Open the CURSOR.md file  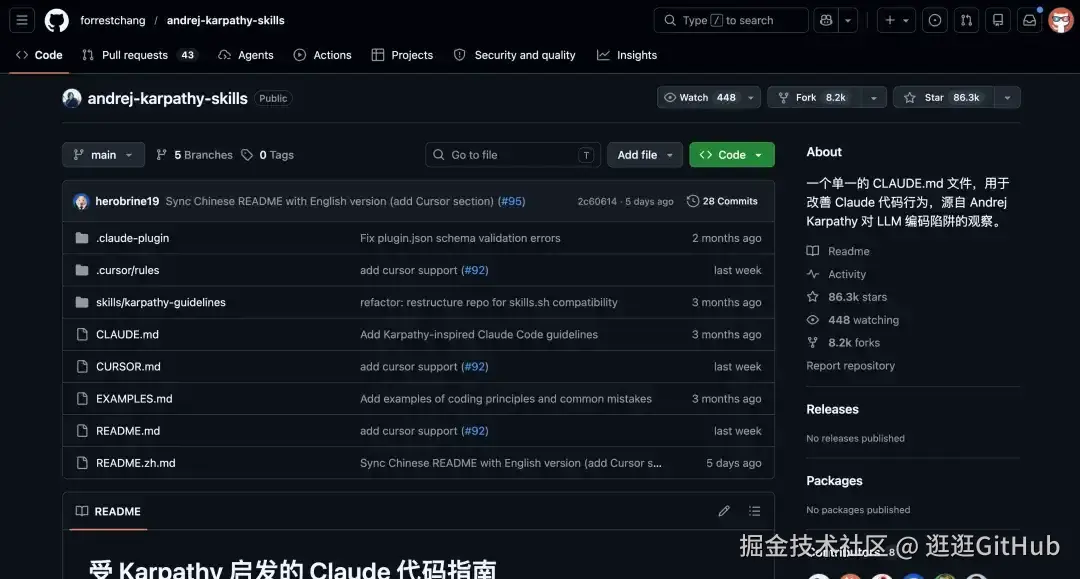(128, 366)
